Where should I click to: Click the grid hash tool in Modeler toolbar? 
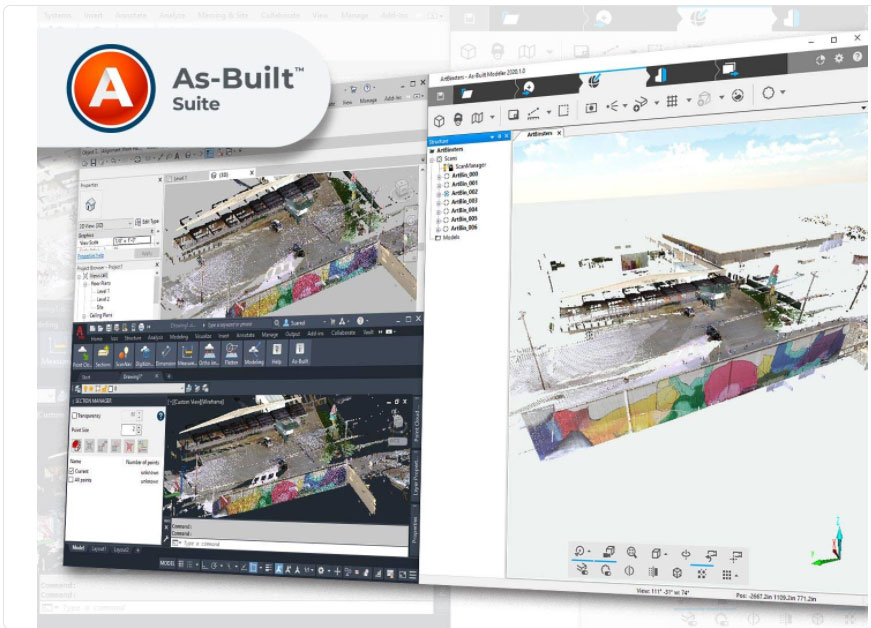672,101
